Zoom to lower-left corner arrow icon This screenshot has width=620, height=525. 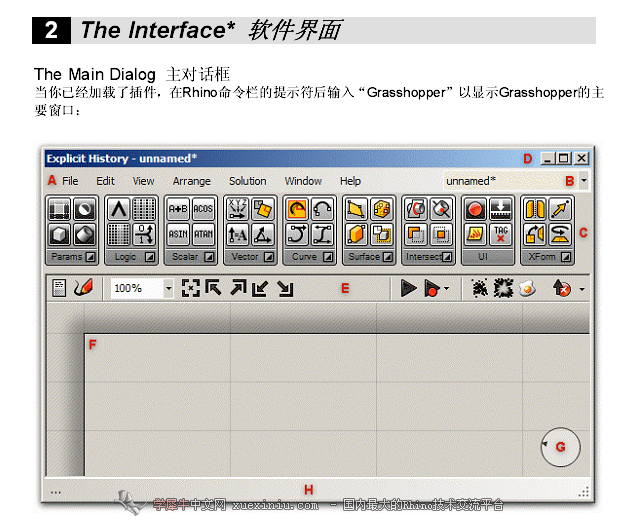260,288
